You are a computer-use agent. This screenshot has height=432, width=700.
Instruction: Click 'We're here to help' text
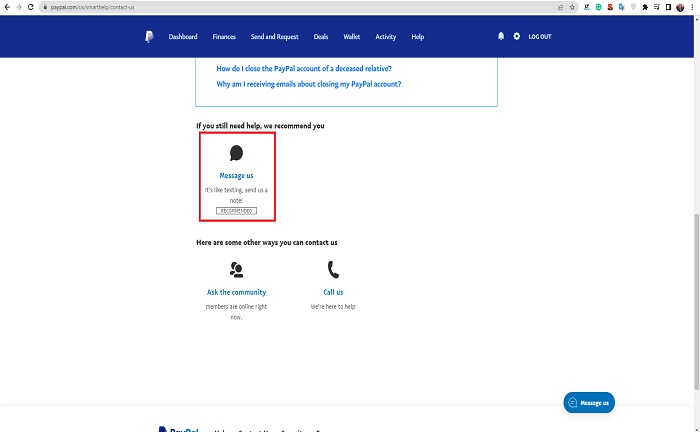tap(333, 307)
